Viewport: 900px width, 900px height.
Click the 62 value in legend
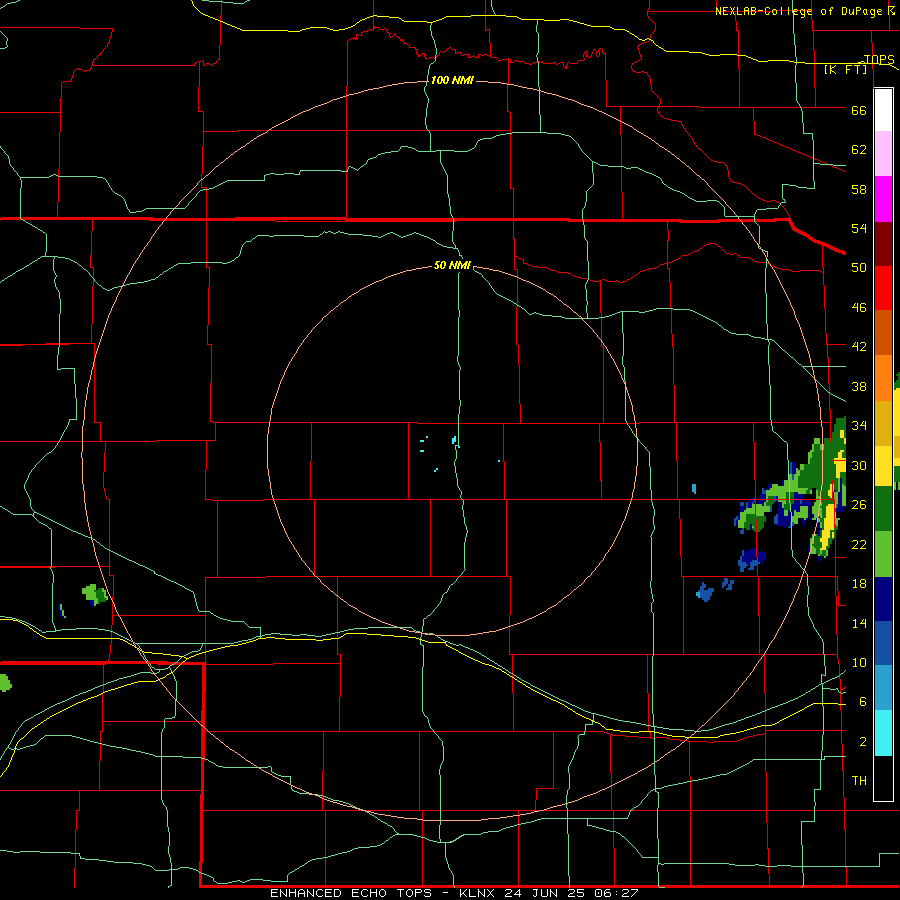tap(859, 150)
